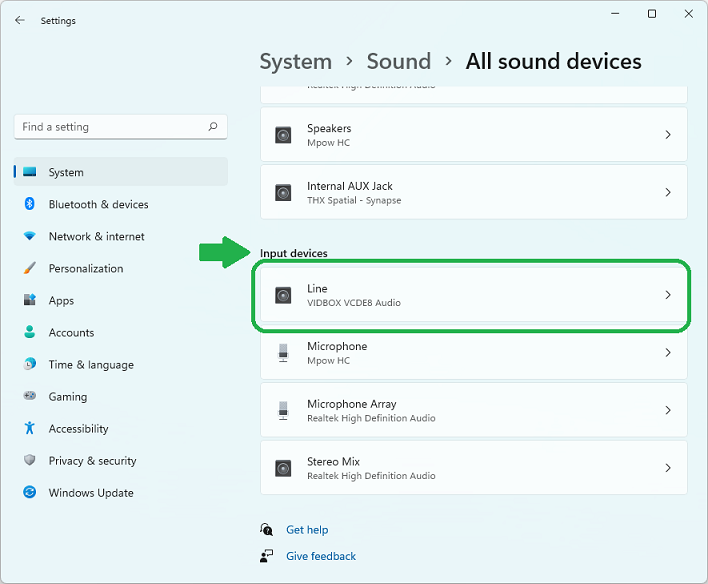Open Line VIDBOX device chevron
Image resolution: width=708 pixels, height=584 pixels.
tap(668, 295)
